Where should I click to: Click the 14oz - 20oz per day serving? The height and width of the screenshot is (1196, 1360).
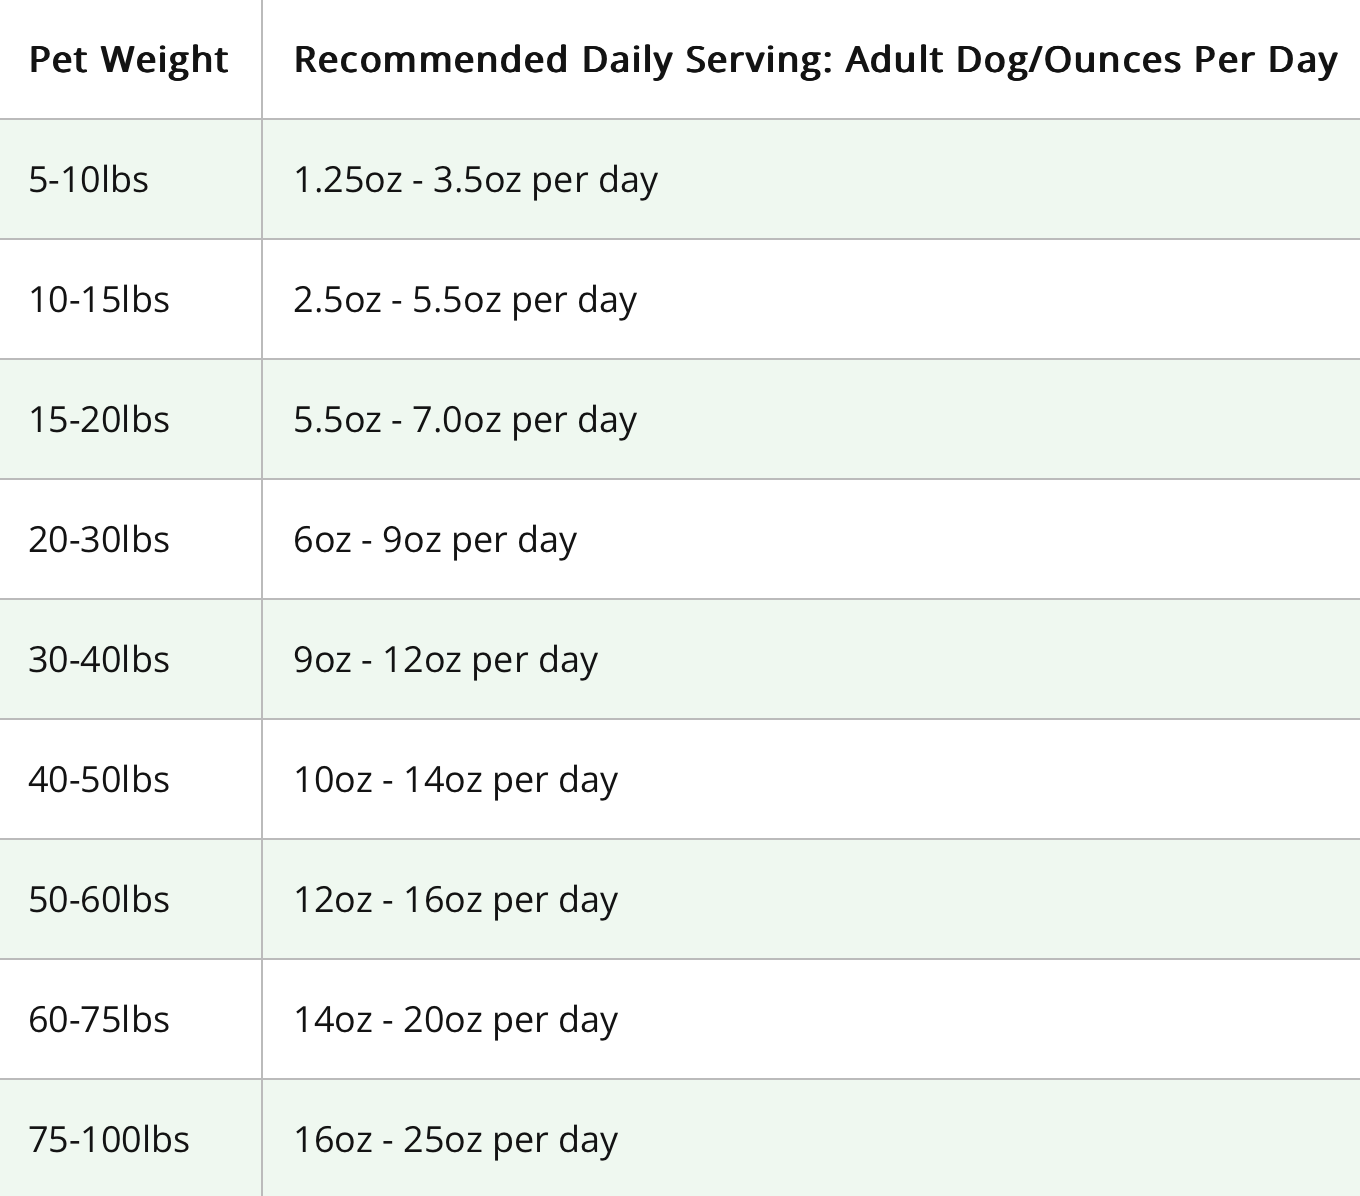coord(456,1020)
